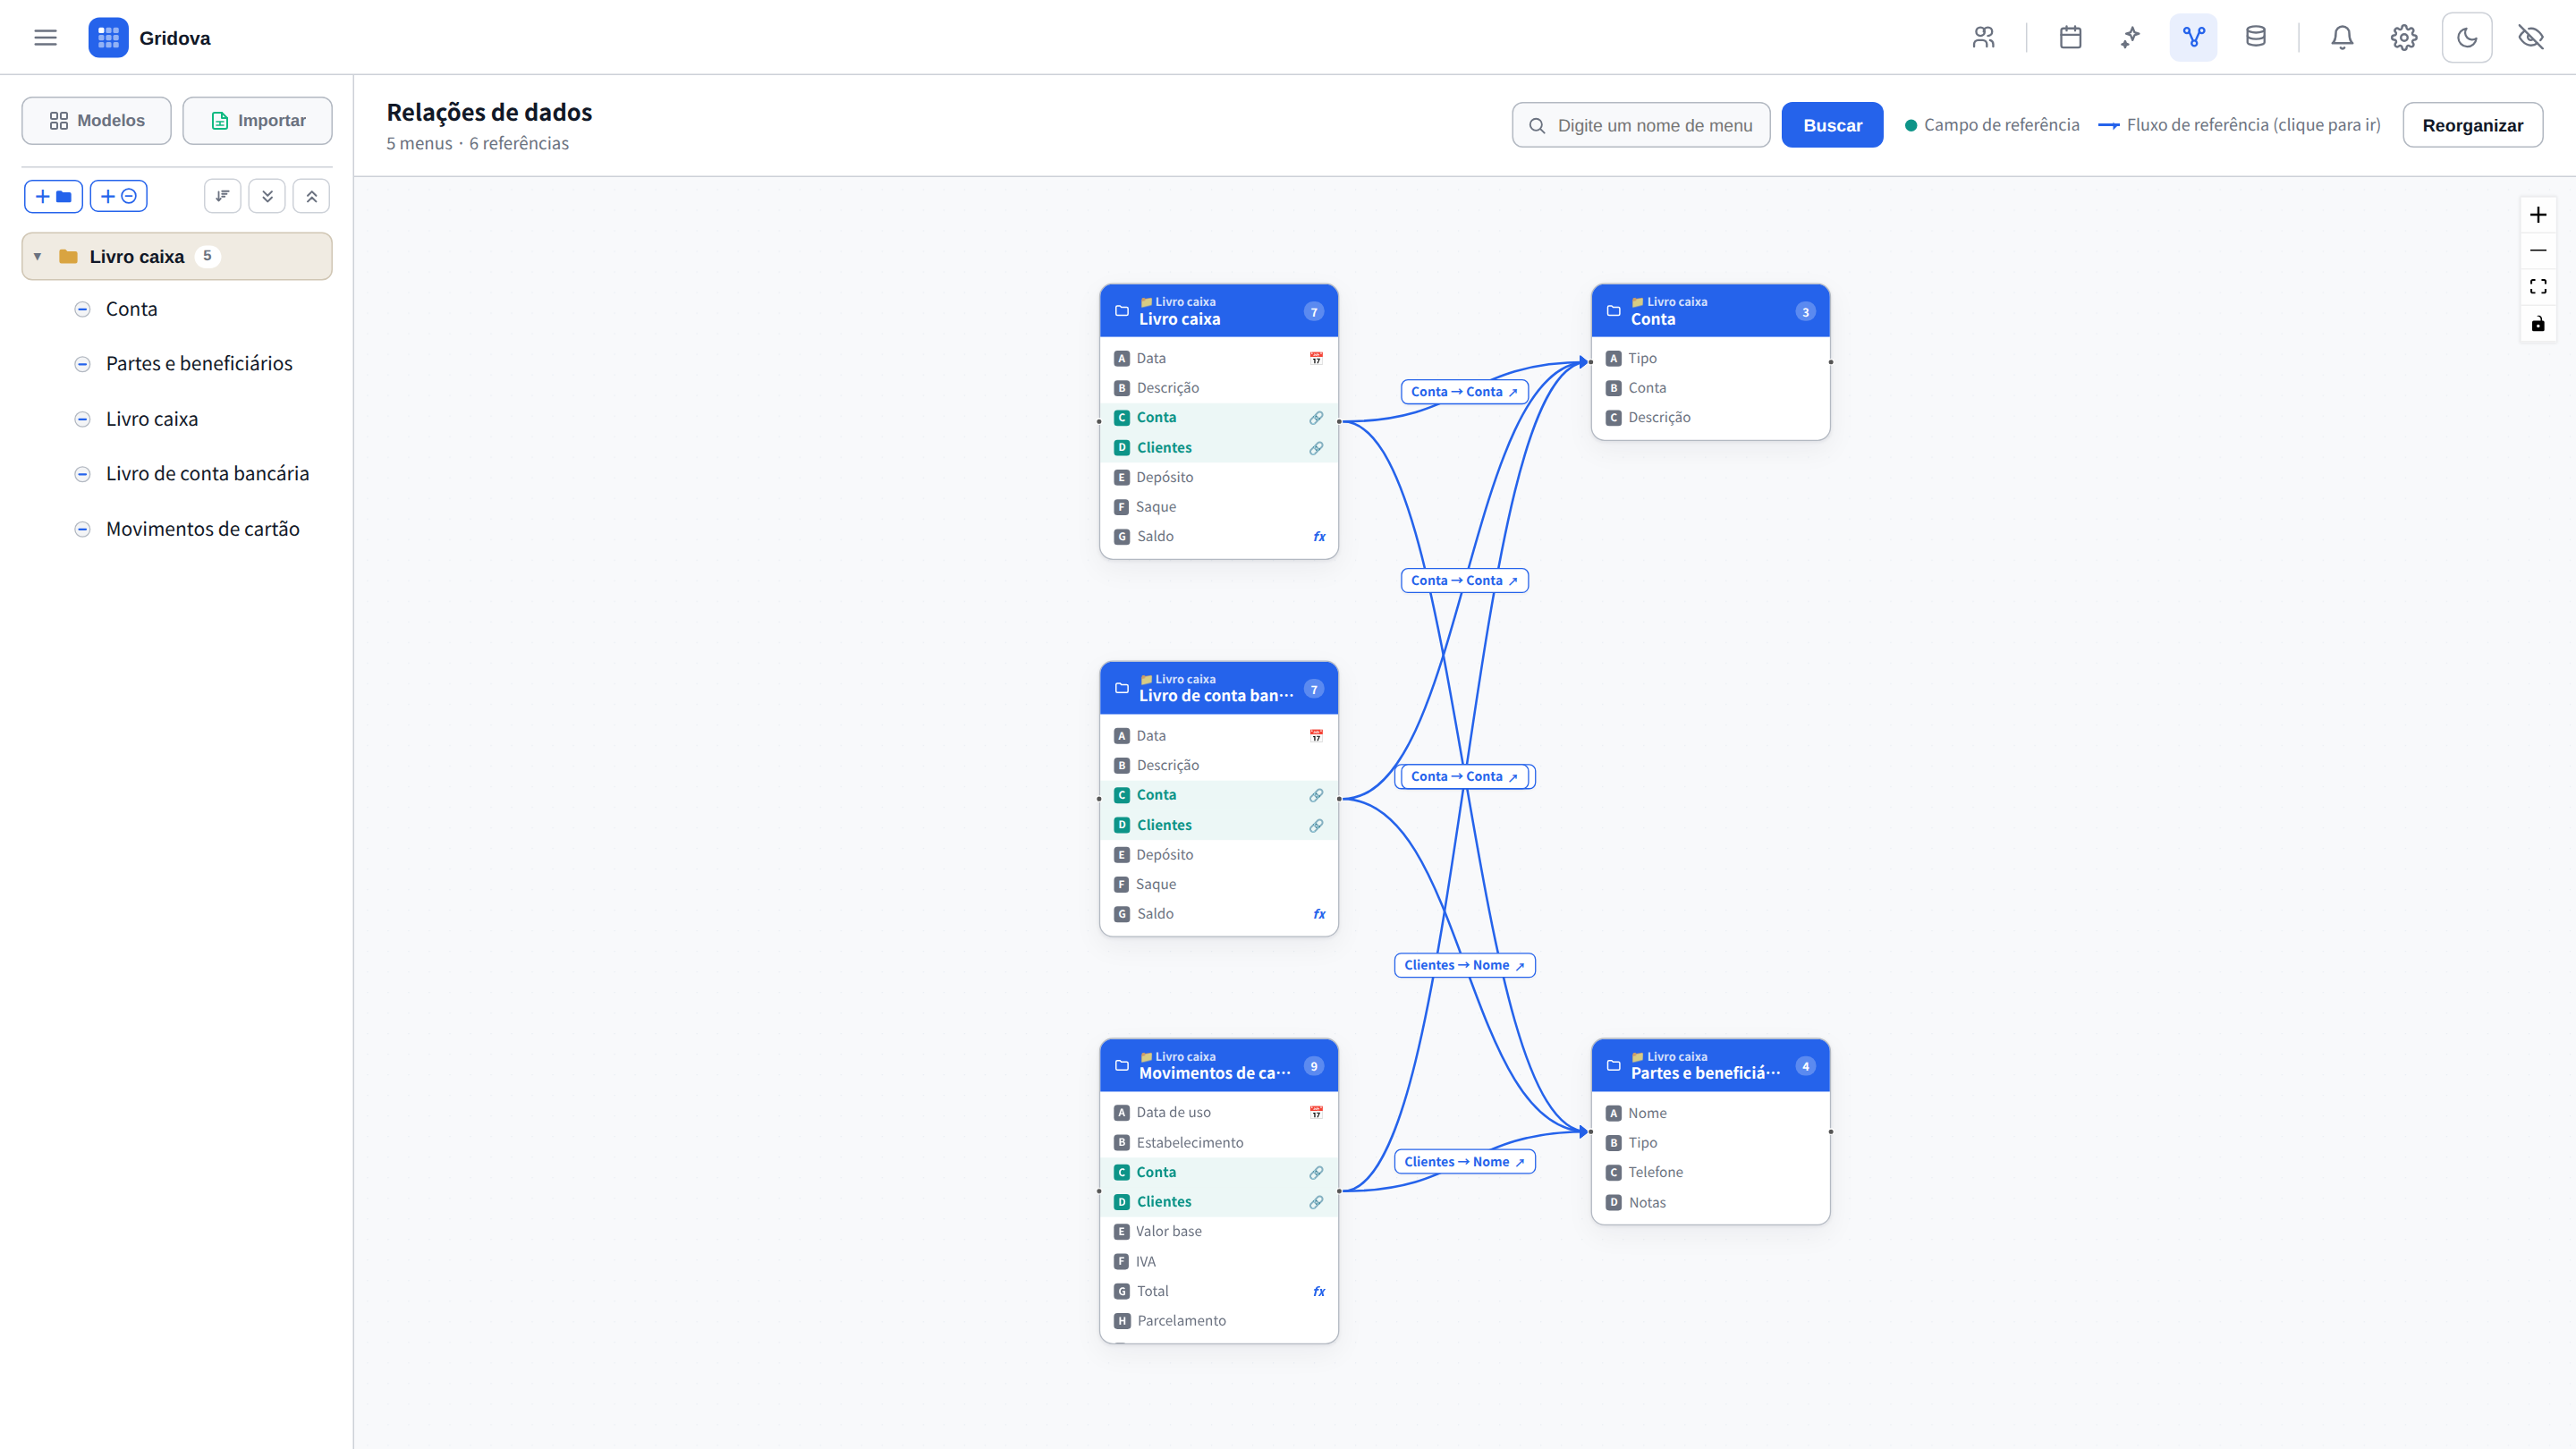Click the Reorganizar button

click(x=2472, y=125)
